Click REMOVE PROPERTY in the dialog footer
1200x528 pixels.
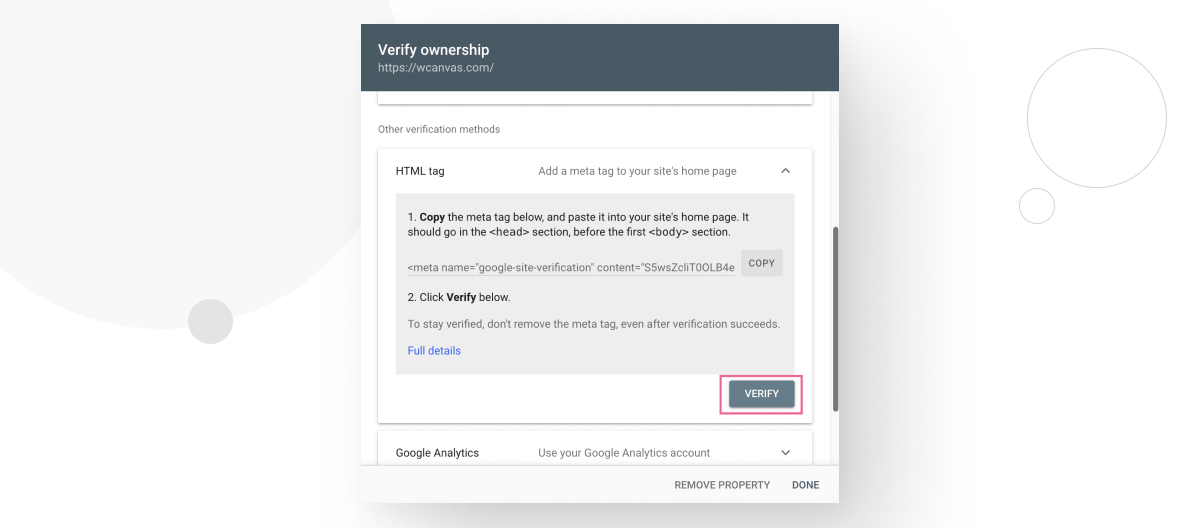tap(722, 485)
